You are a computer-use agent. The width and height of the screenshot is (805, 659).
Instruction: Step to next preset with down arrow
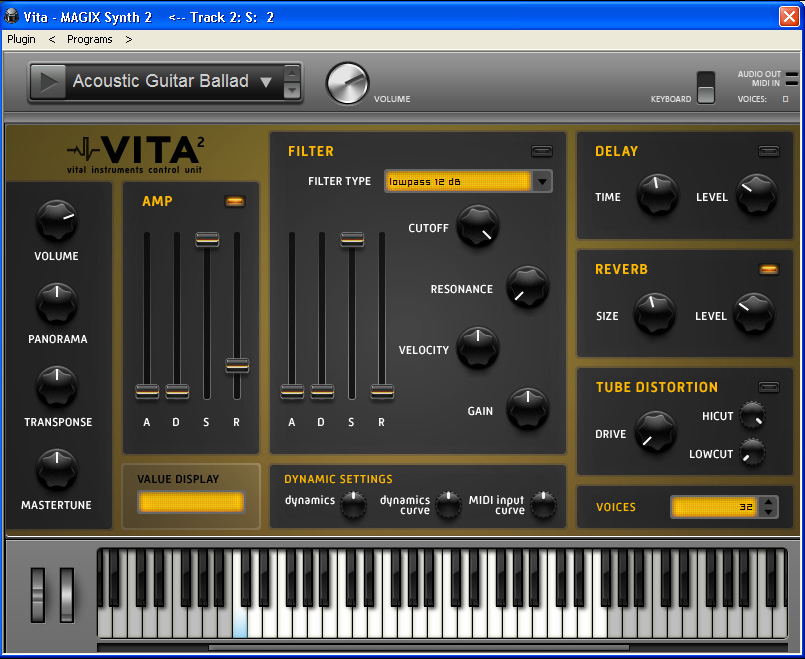[292, 90]
